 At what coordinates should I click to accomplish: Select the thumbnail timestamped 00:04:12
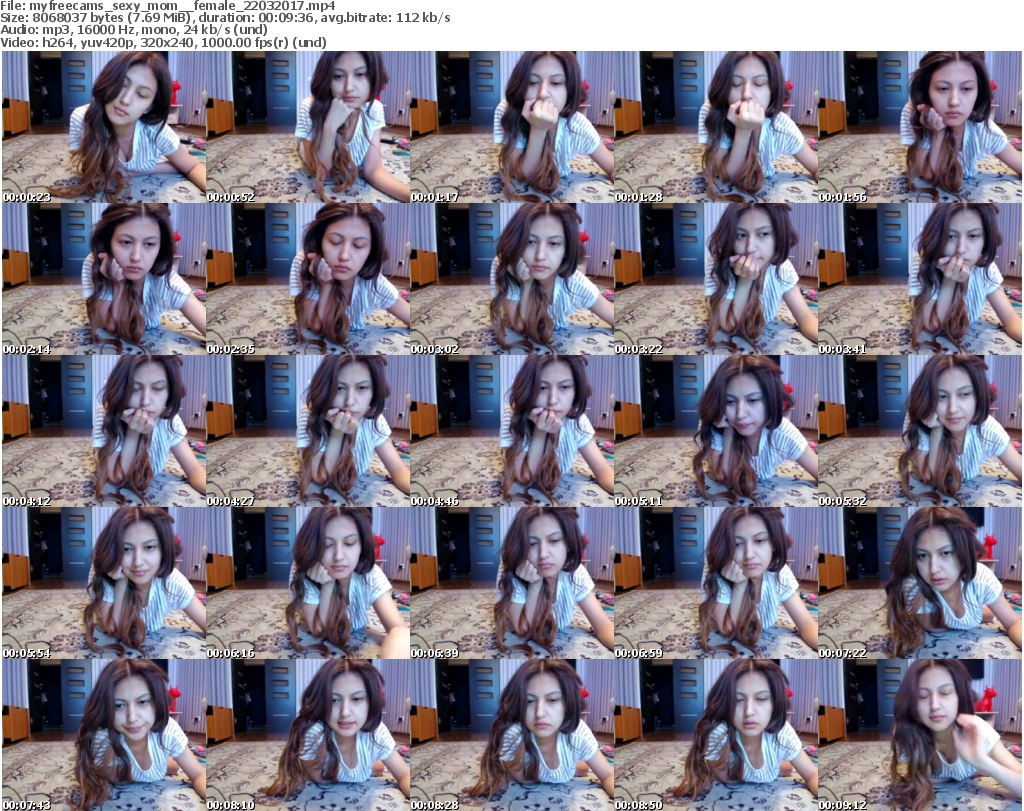pyautogui.click(x=104, y=431)
